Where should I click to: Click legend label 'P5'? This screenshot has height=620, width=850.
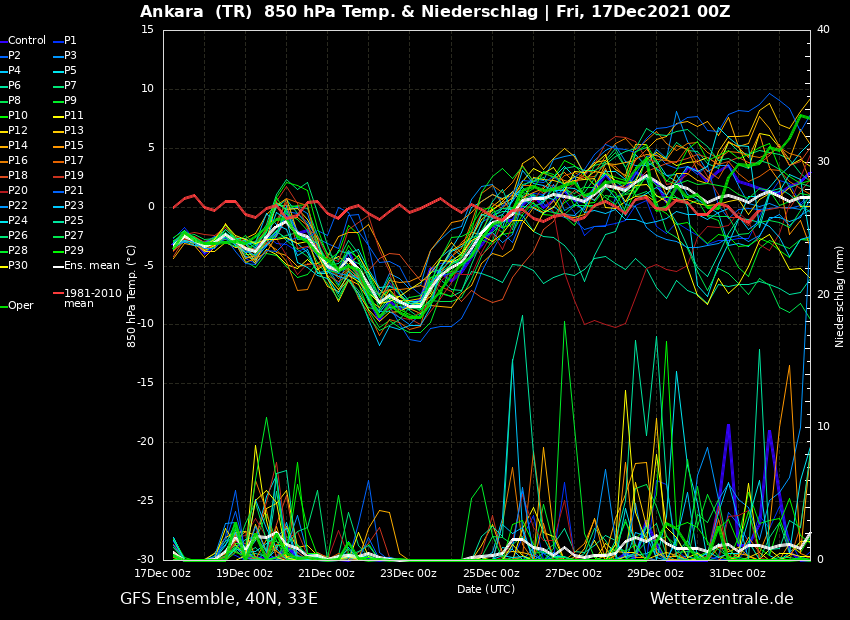[70, 70]
